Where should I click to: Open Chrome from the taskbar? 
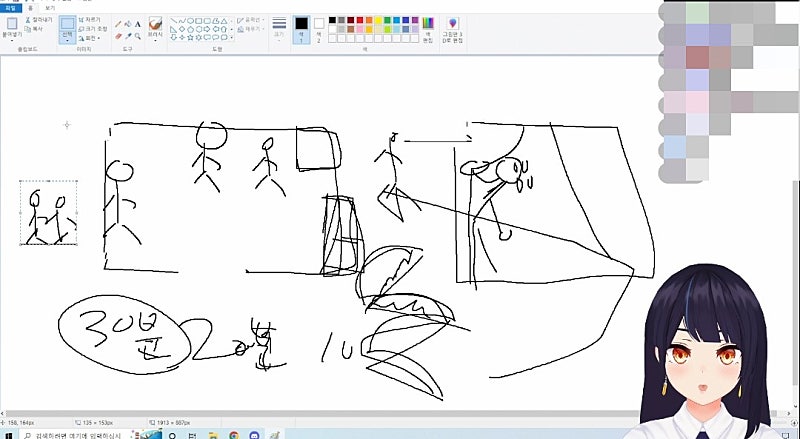click(234, 435)
